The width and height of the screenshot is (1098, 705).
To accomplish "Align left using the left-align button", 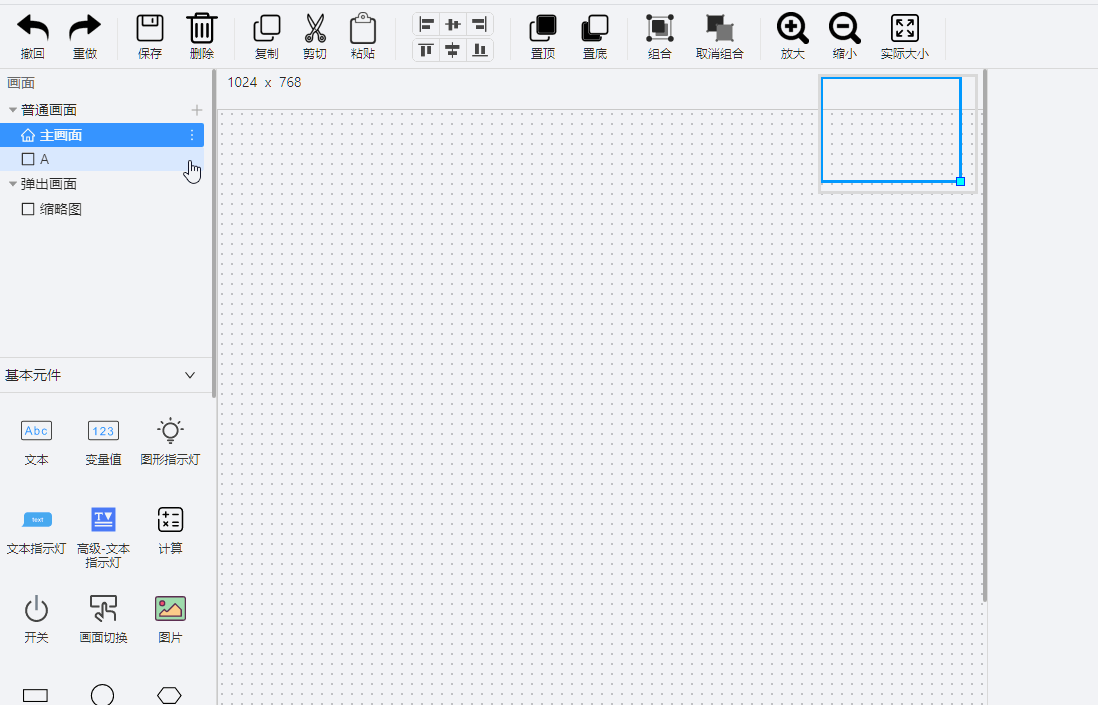I will click(427, 24).
